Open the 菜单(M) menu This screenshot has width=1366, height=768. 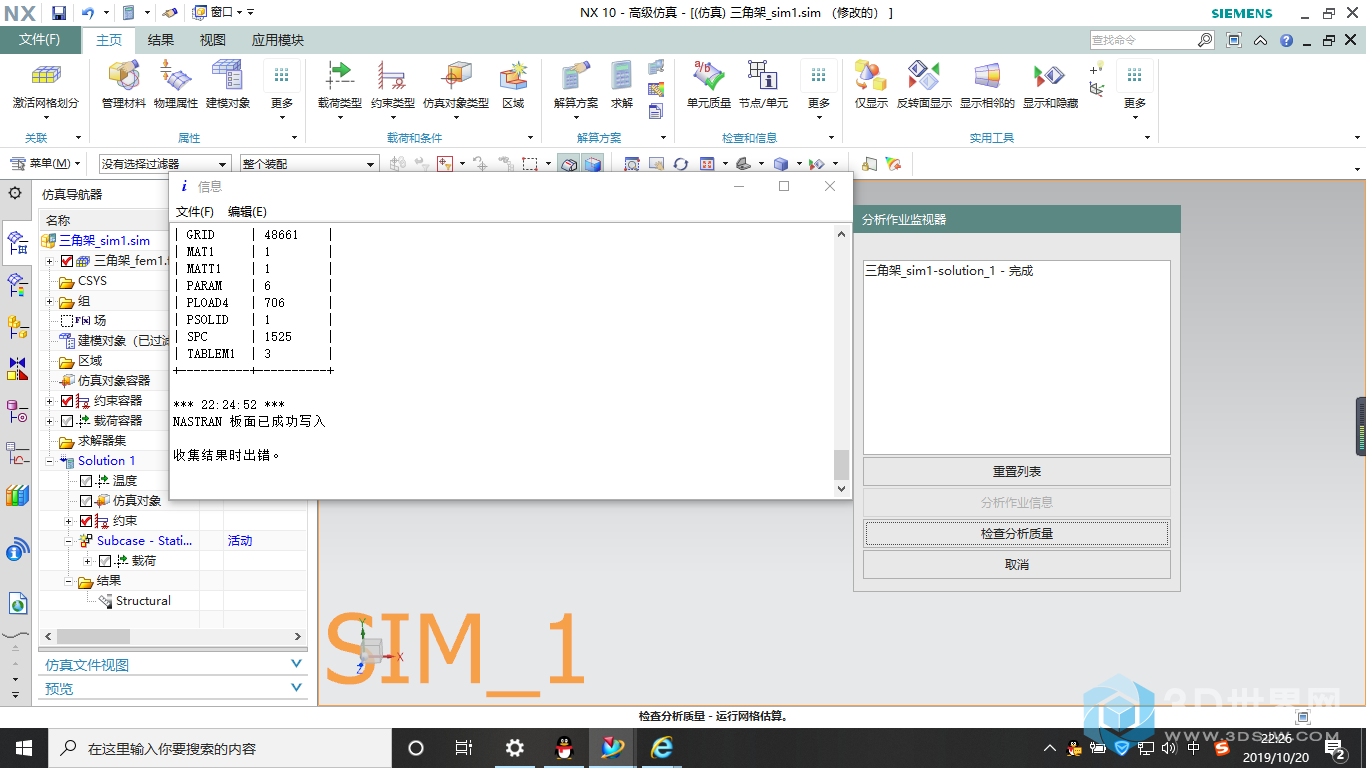46,163
